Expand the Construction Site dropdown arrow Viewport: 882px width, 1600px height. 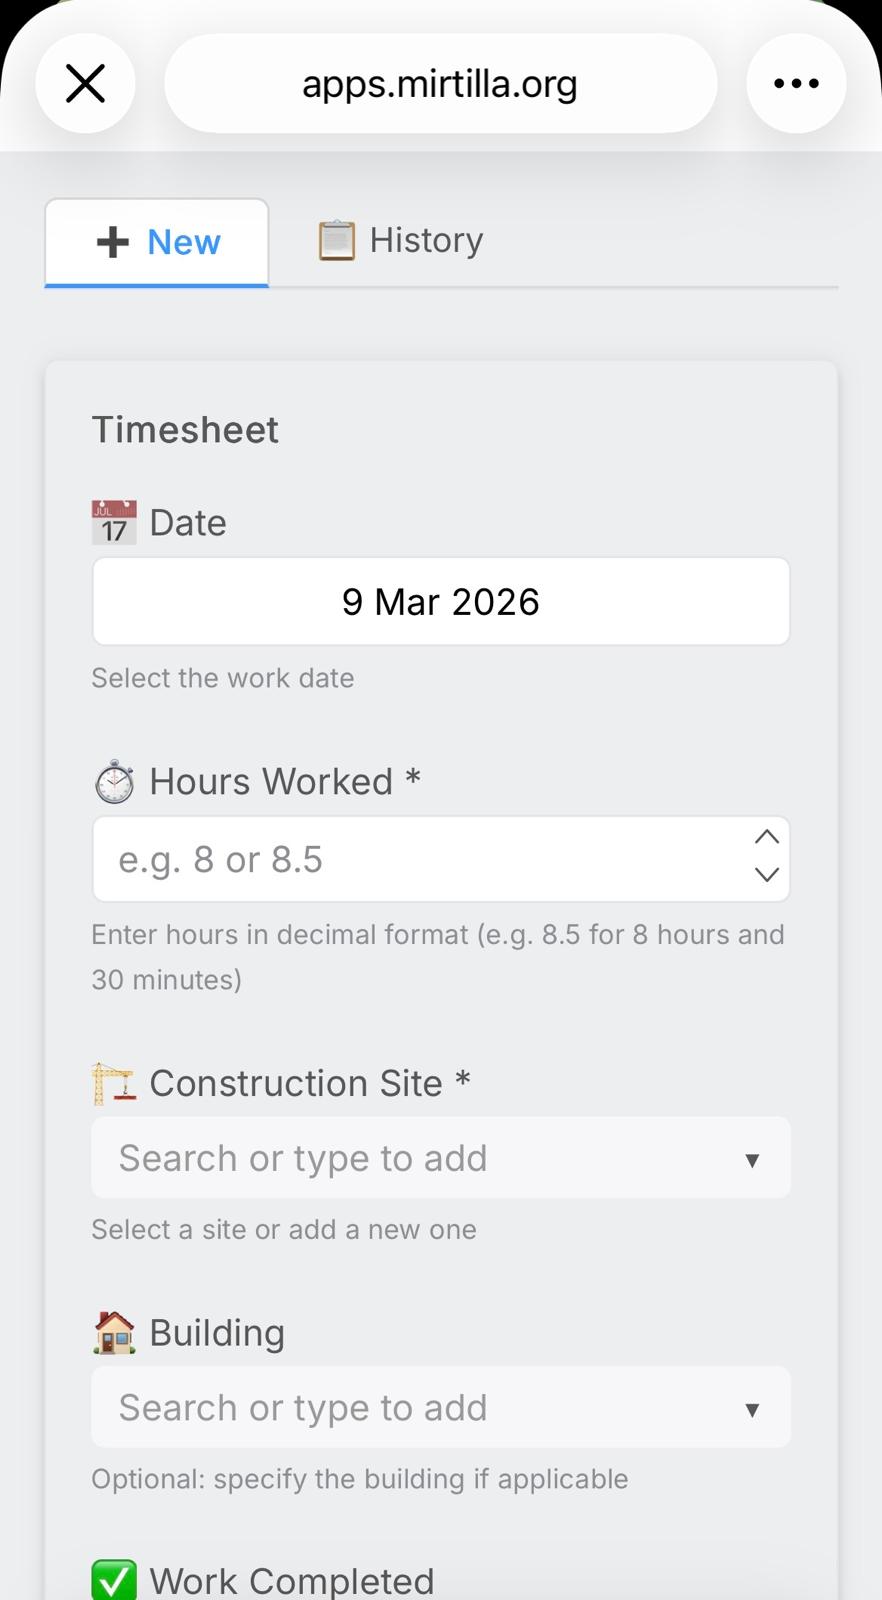753,1160
